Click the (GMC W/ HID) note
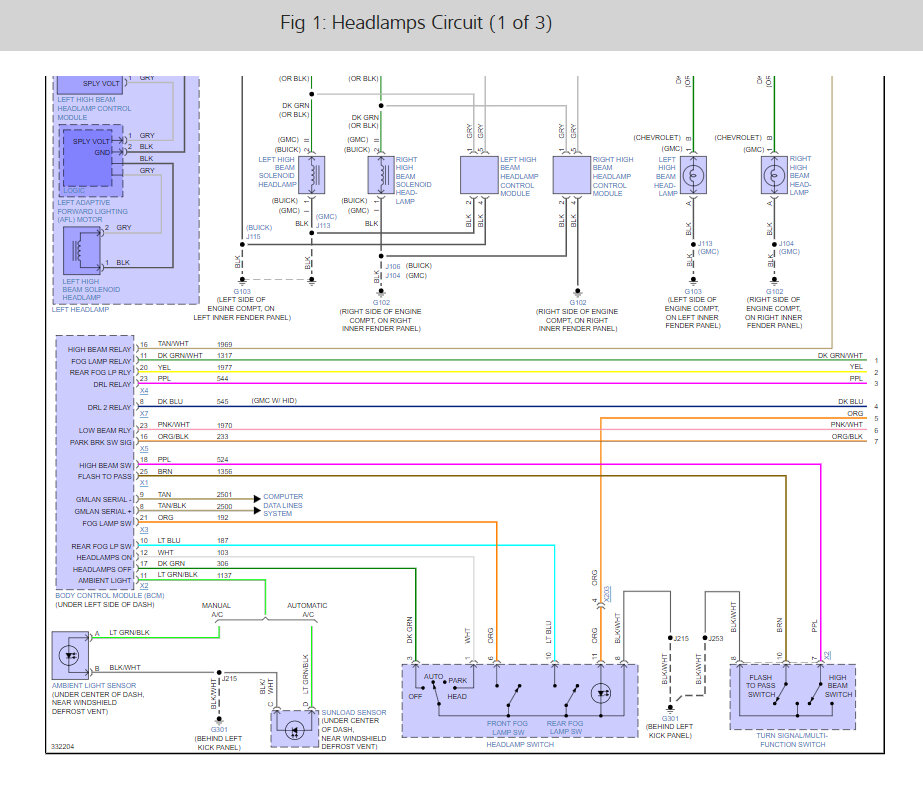 click(x=274, y=401)
